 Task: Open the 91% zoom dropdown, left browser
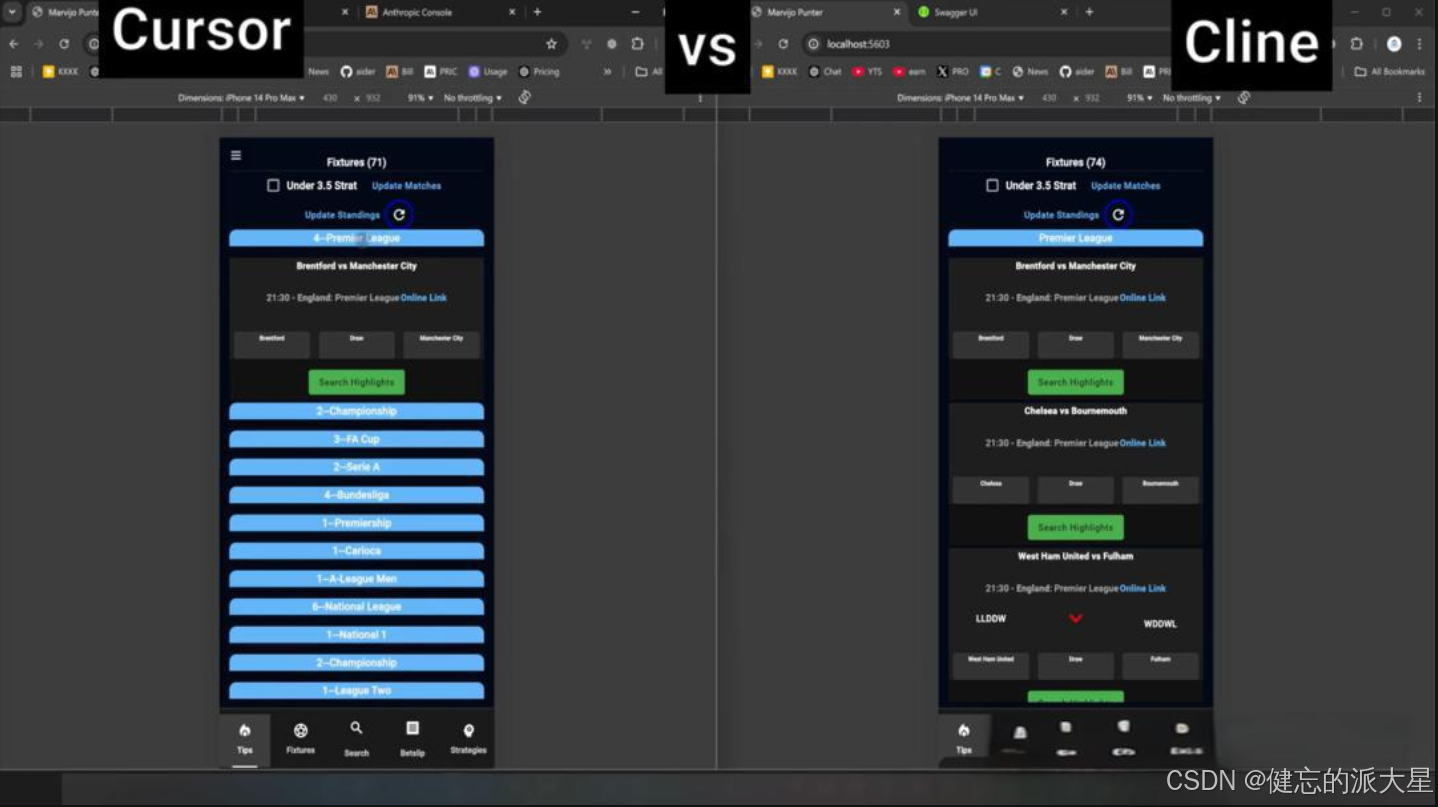(420, 98)
